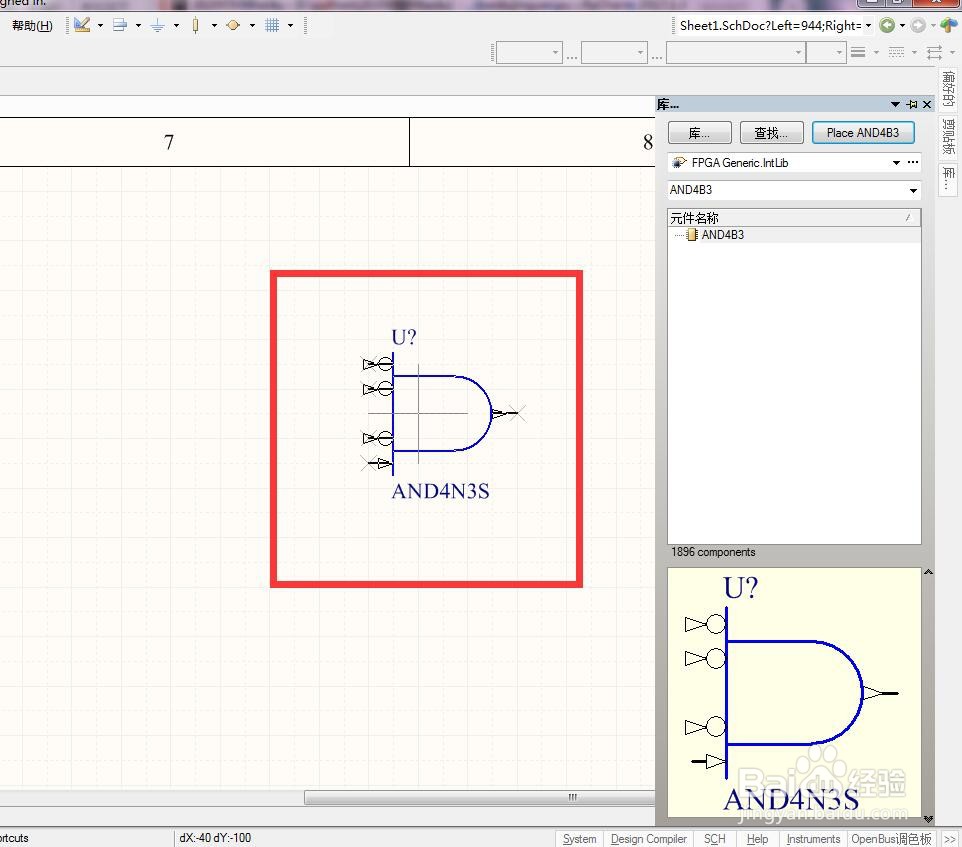Click the dX:-40 dY:-100 coordinates readout
Image resolution: width=962 pixels, height=847 pixels.
[215, 838]
